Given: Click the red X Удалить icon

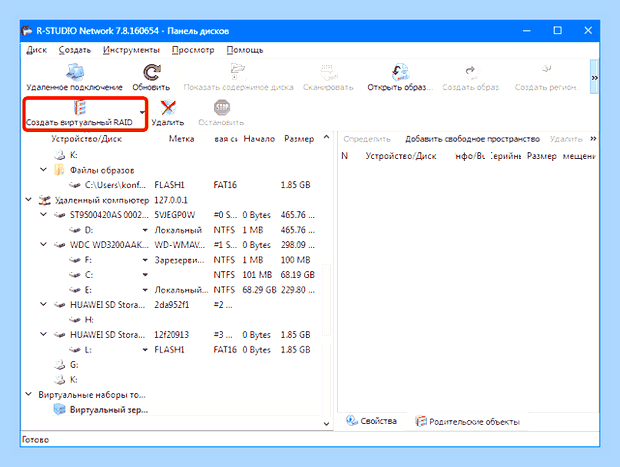Looking at the screenshot, I should point(168,108).
